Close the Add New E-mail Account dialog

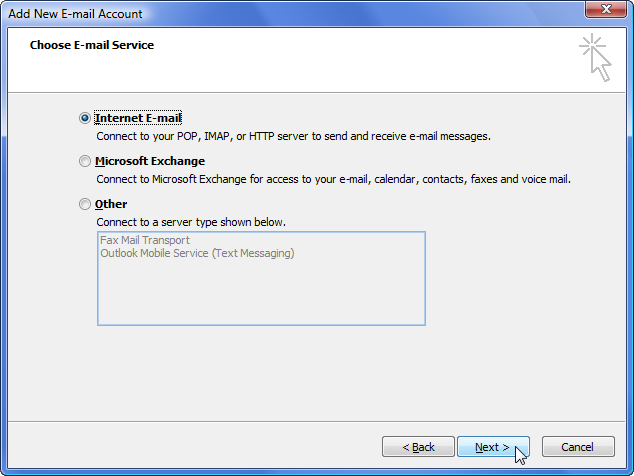(x=606, y=9)
